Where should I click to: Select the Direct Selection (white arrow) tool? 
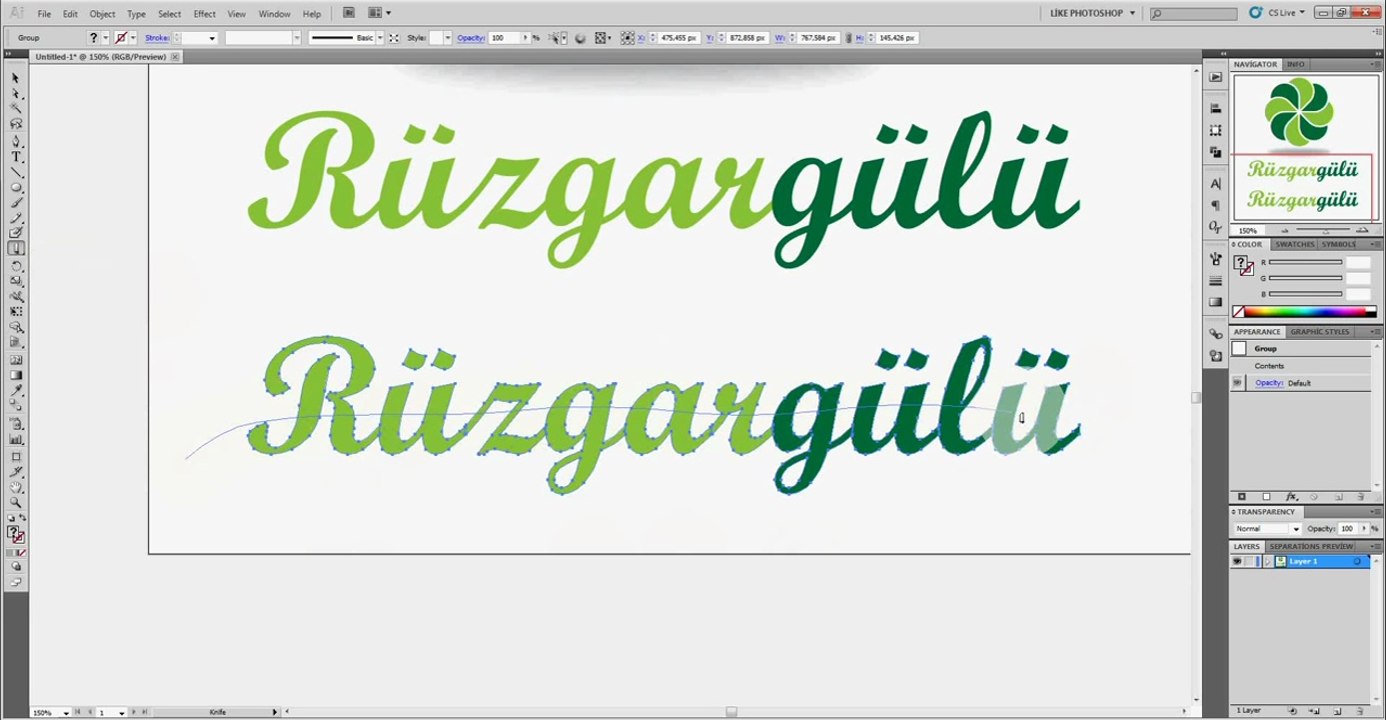coord(15,93)
